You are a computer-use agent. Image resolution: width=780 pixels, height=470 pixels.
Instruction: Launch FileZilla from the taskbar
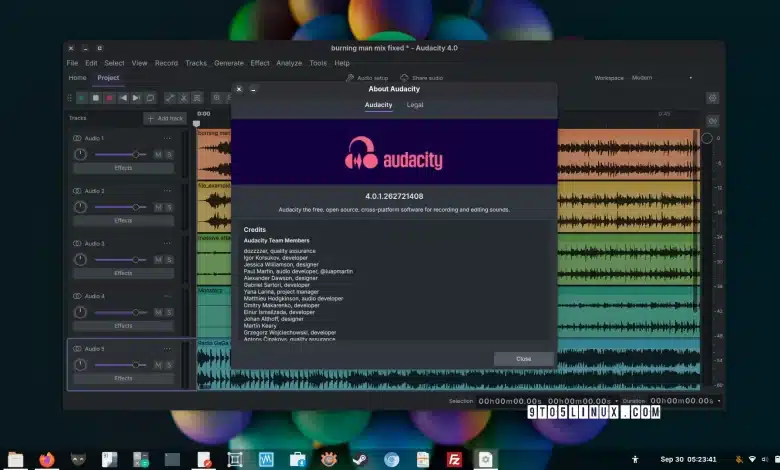(x=454, y=459)
